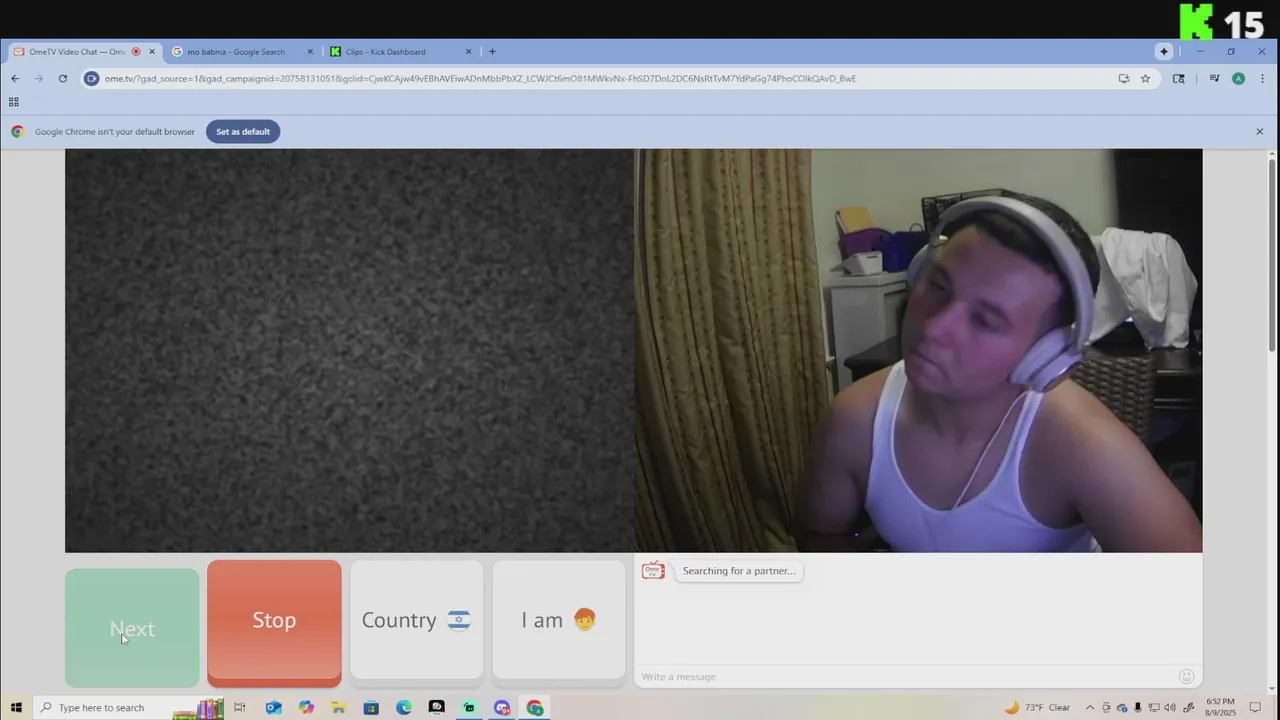Screen dimensions: 1280x720
Task: Open the Chrome three-dot menu
Action: [1261, 78]
